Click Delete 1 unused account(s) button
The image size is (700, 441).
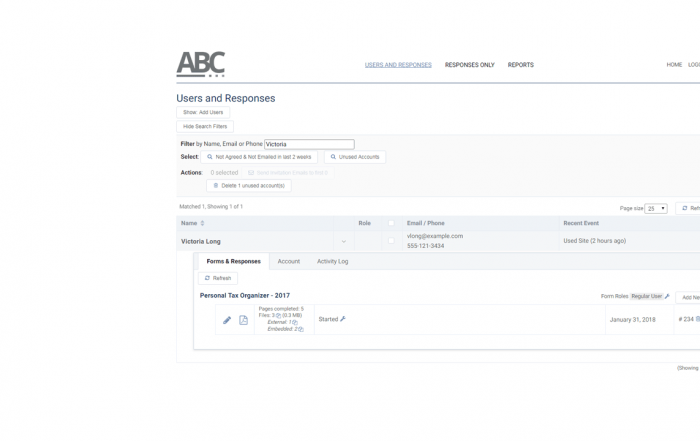click(x=249, y=186)
